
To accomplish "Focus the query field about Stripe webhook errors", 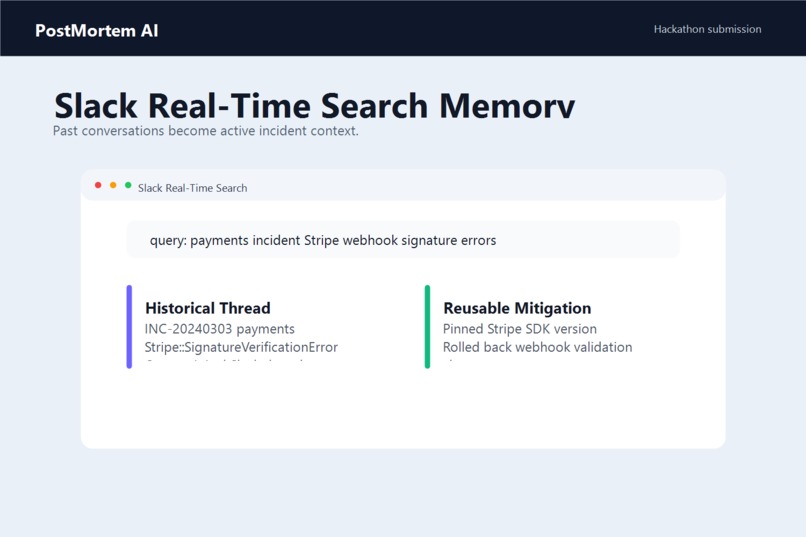I will tap(403, 240).
